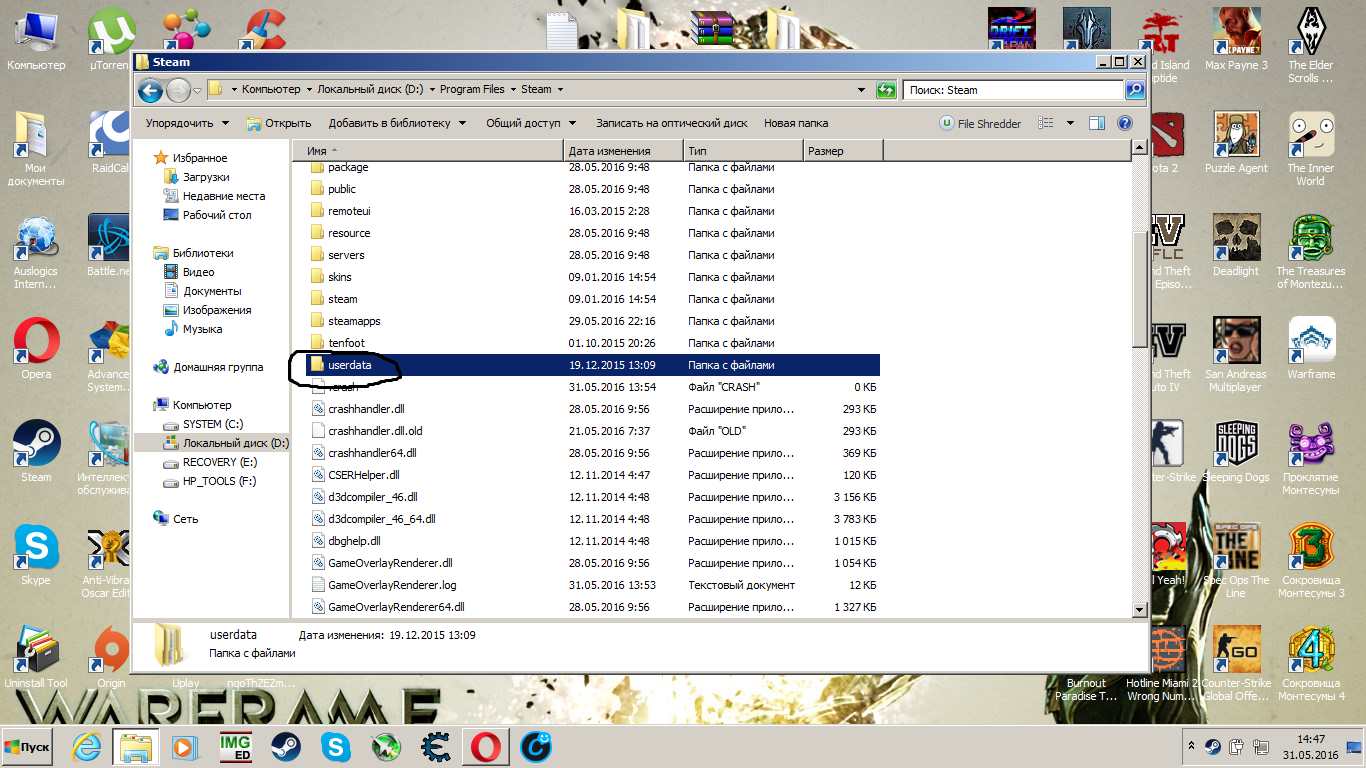Open Internet Explorer from the taskbar
This screenshot has height=768, width=1366.
tap(89, 746)
